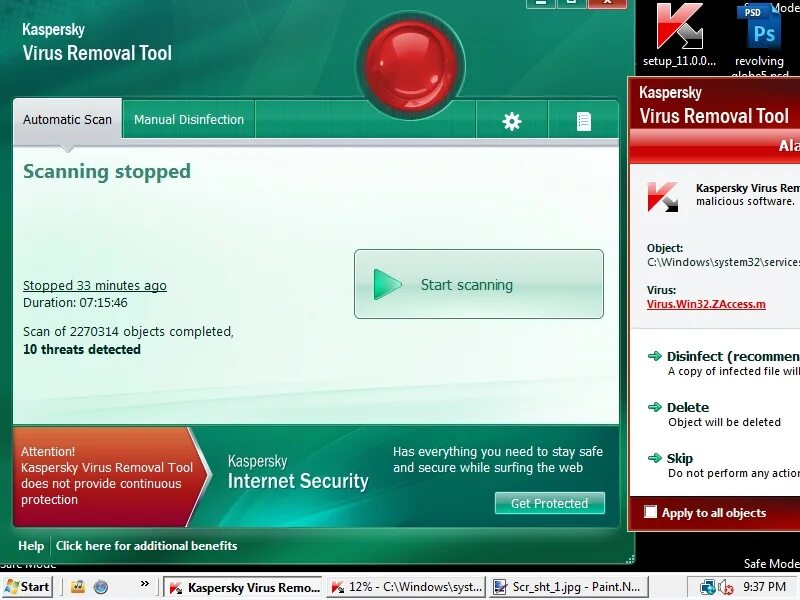Click the network tray icon
The width and height of the screenshot is (800, 600).
tap(707, 587)
